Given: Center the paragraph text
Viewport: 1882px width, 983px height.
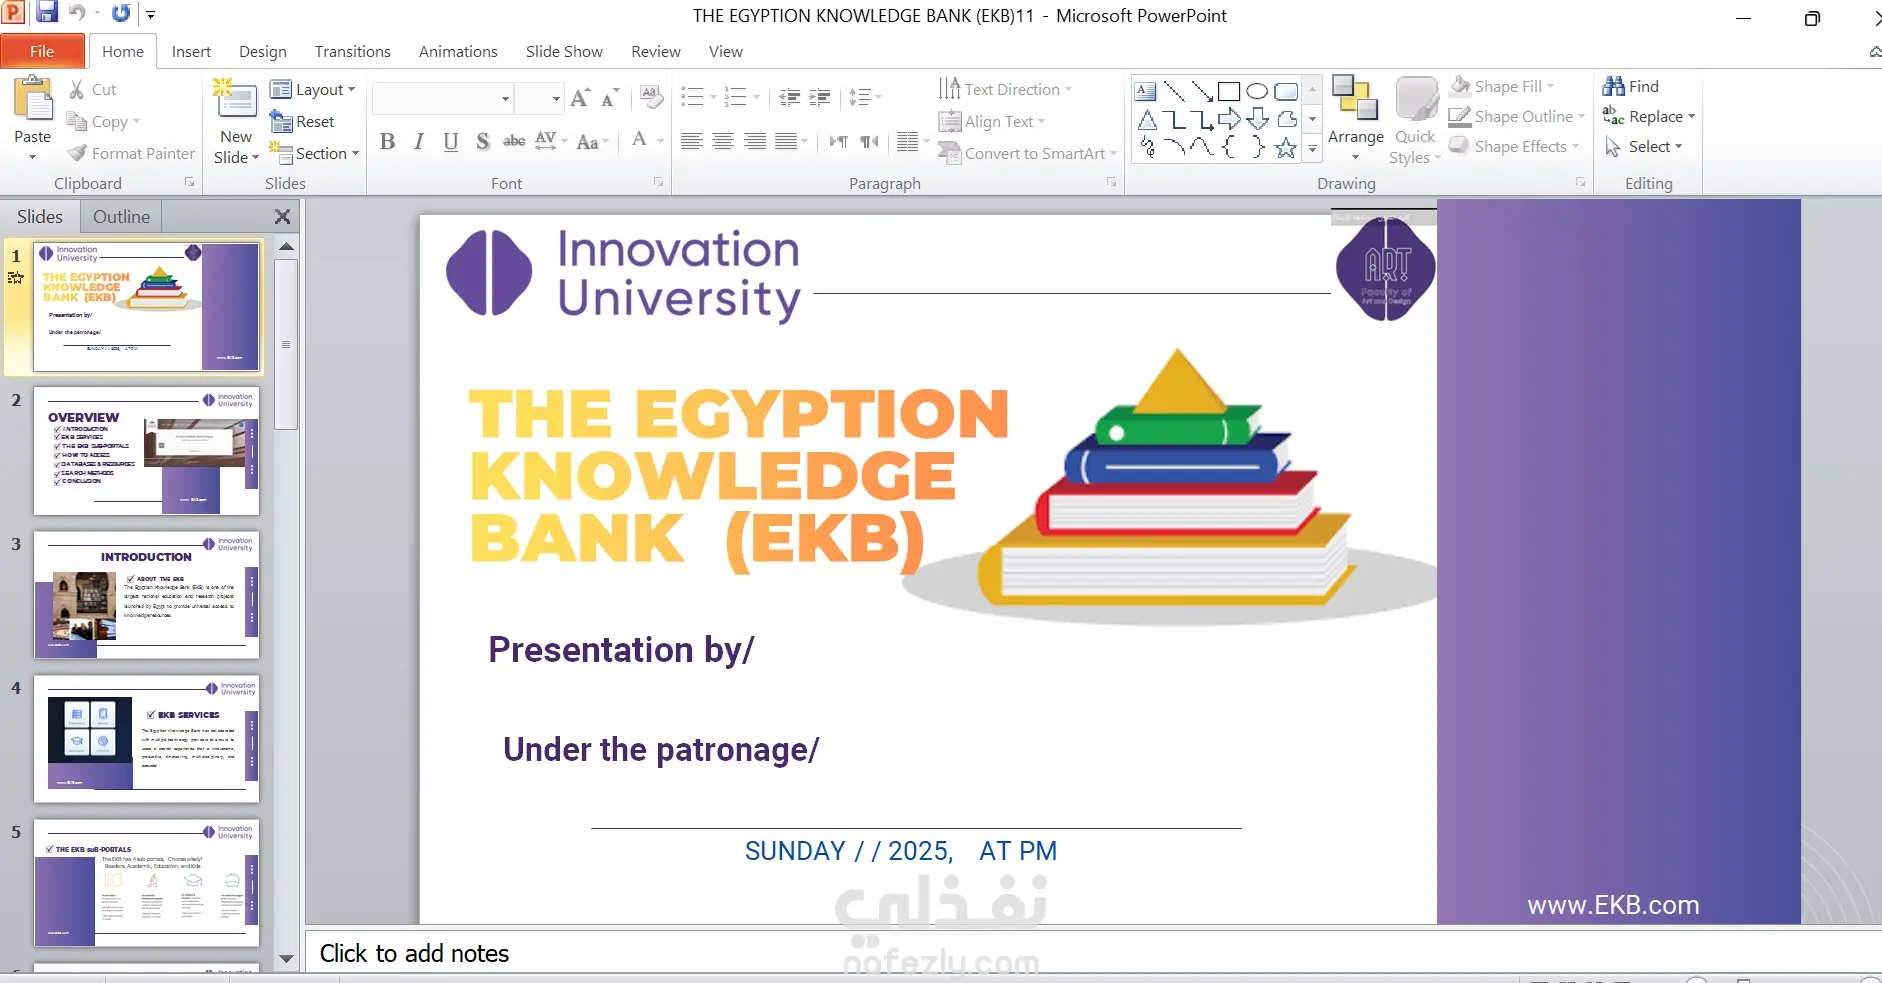Looking at the screenshot, I should [x=723, y=141].
